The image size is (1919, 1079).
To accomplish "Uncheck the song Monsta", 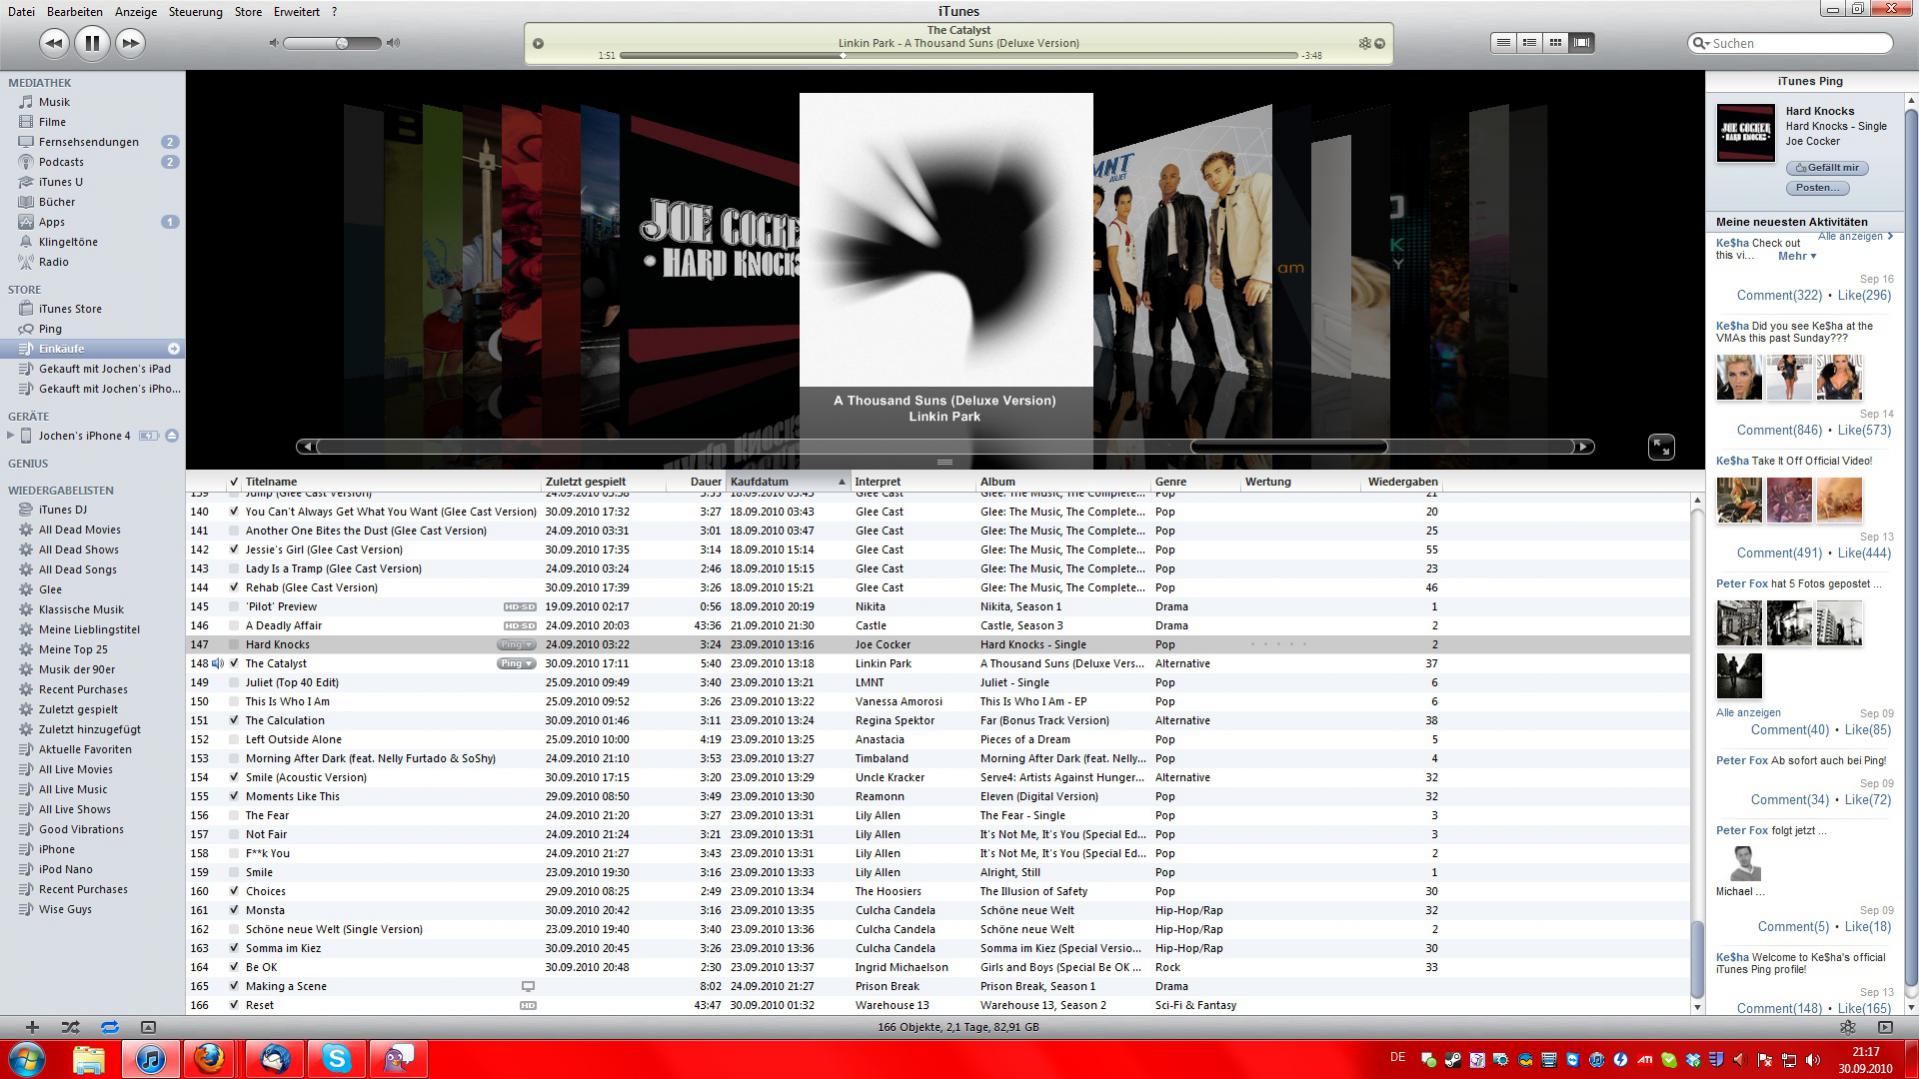I will (x=234, y=911).
